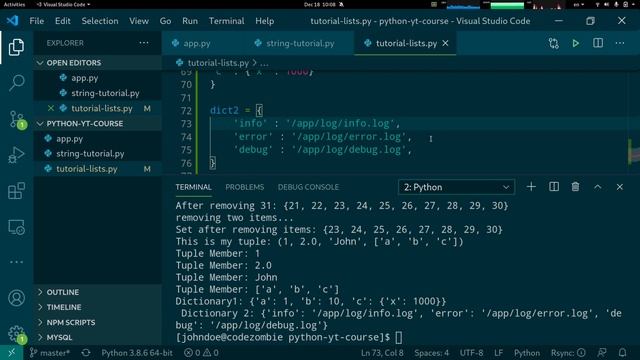Select the Terminal panel tab
This screenshot has width=640, height=360.
(193, 187)
